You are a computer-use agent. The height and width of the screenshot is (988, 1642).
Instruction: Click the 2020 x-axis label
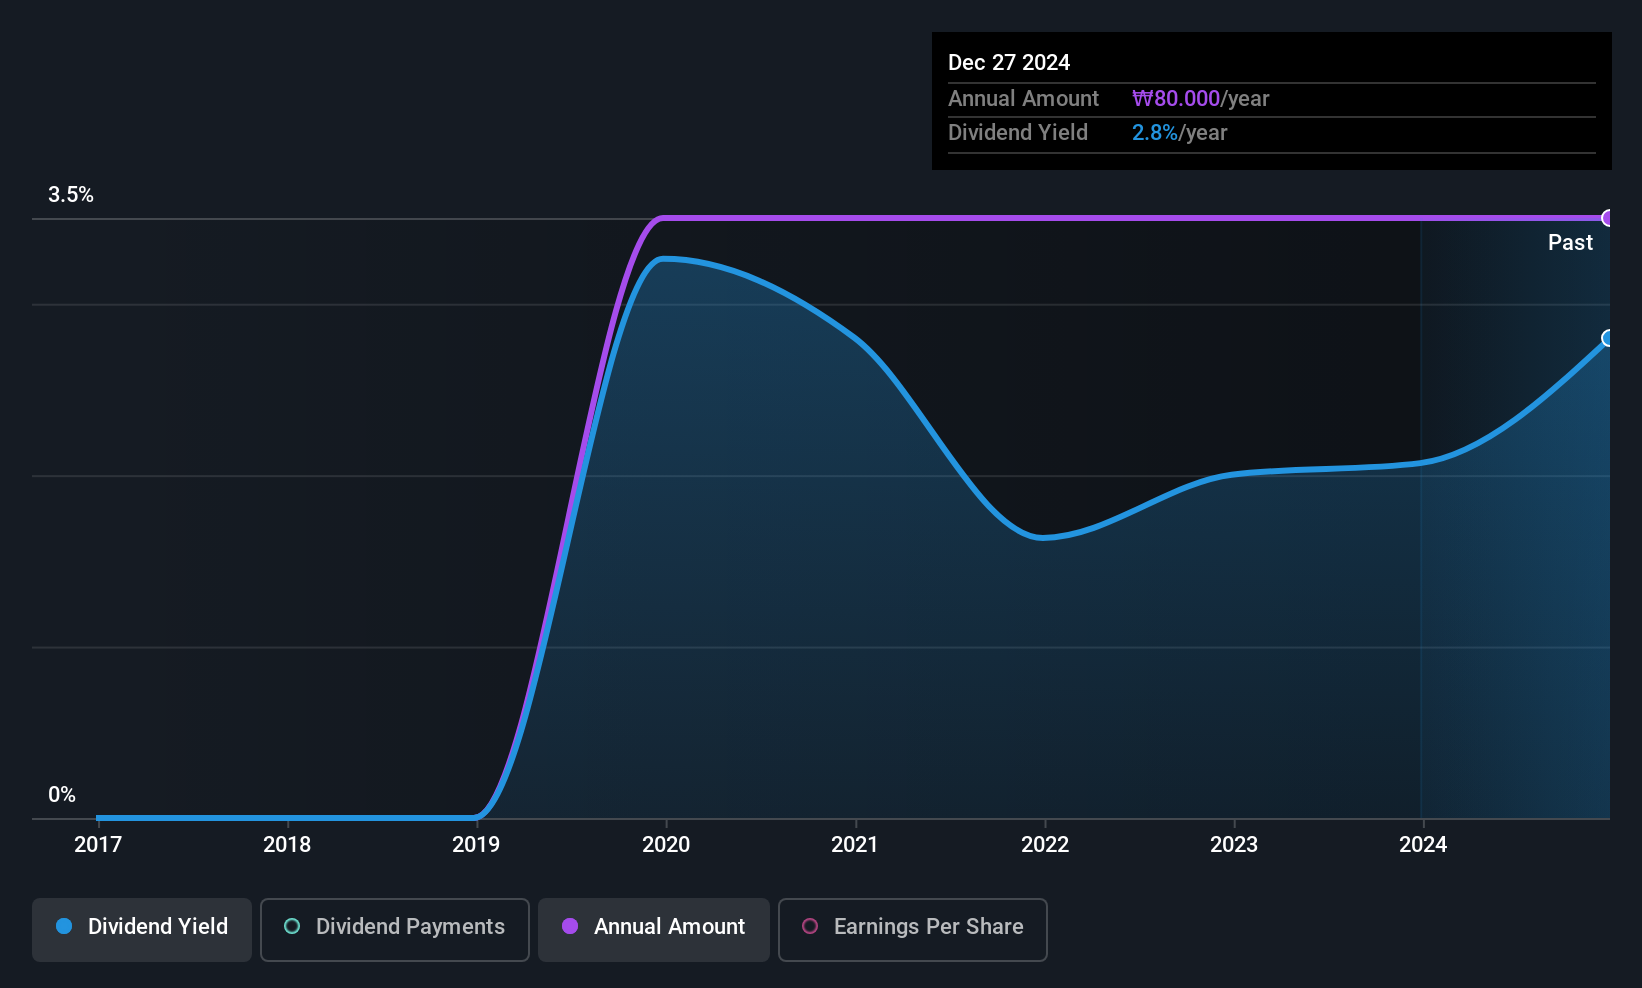(666, 845)
